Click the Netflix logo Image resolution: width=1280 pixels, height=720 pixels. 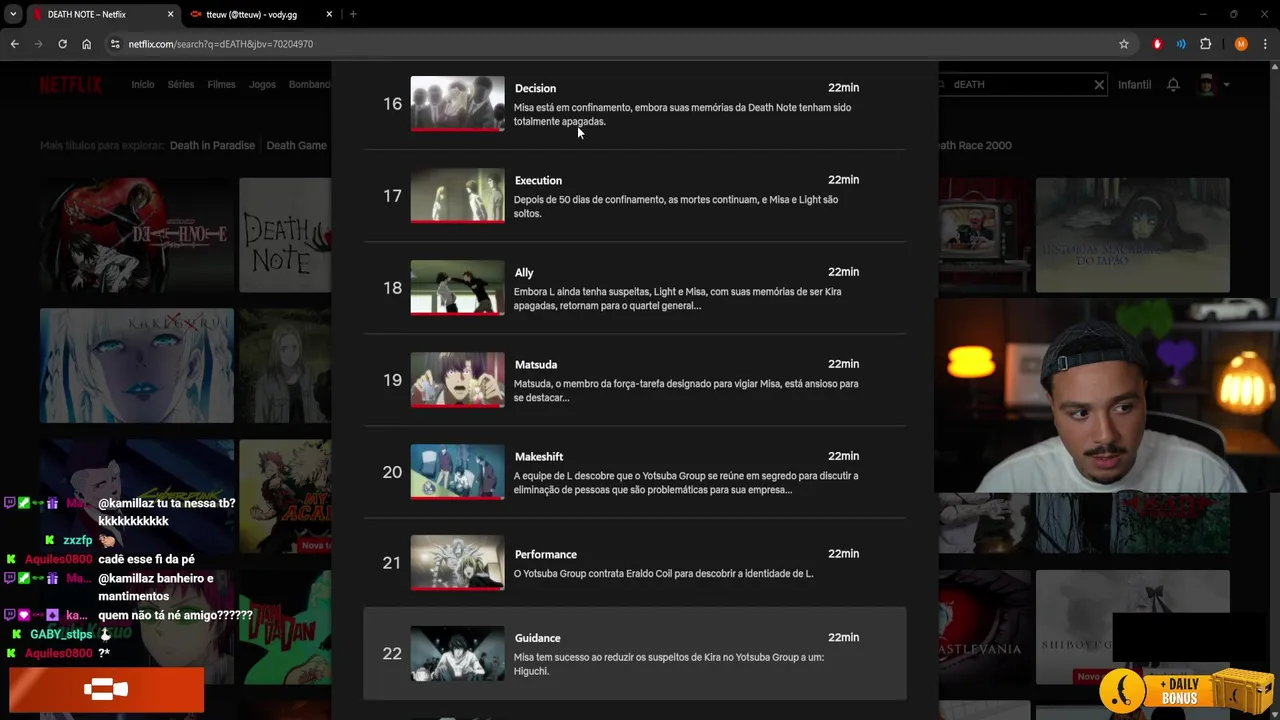(70, 84)
